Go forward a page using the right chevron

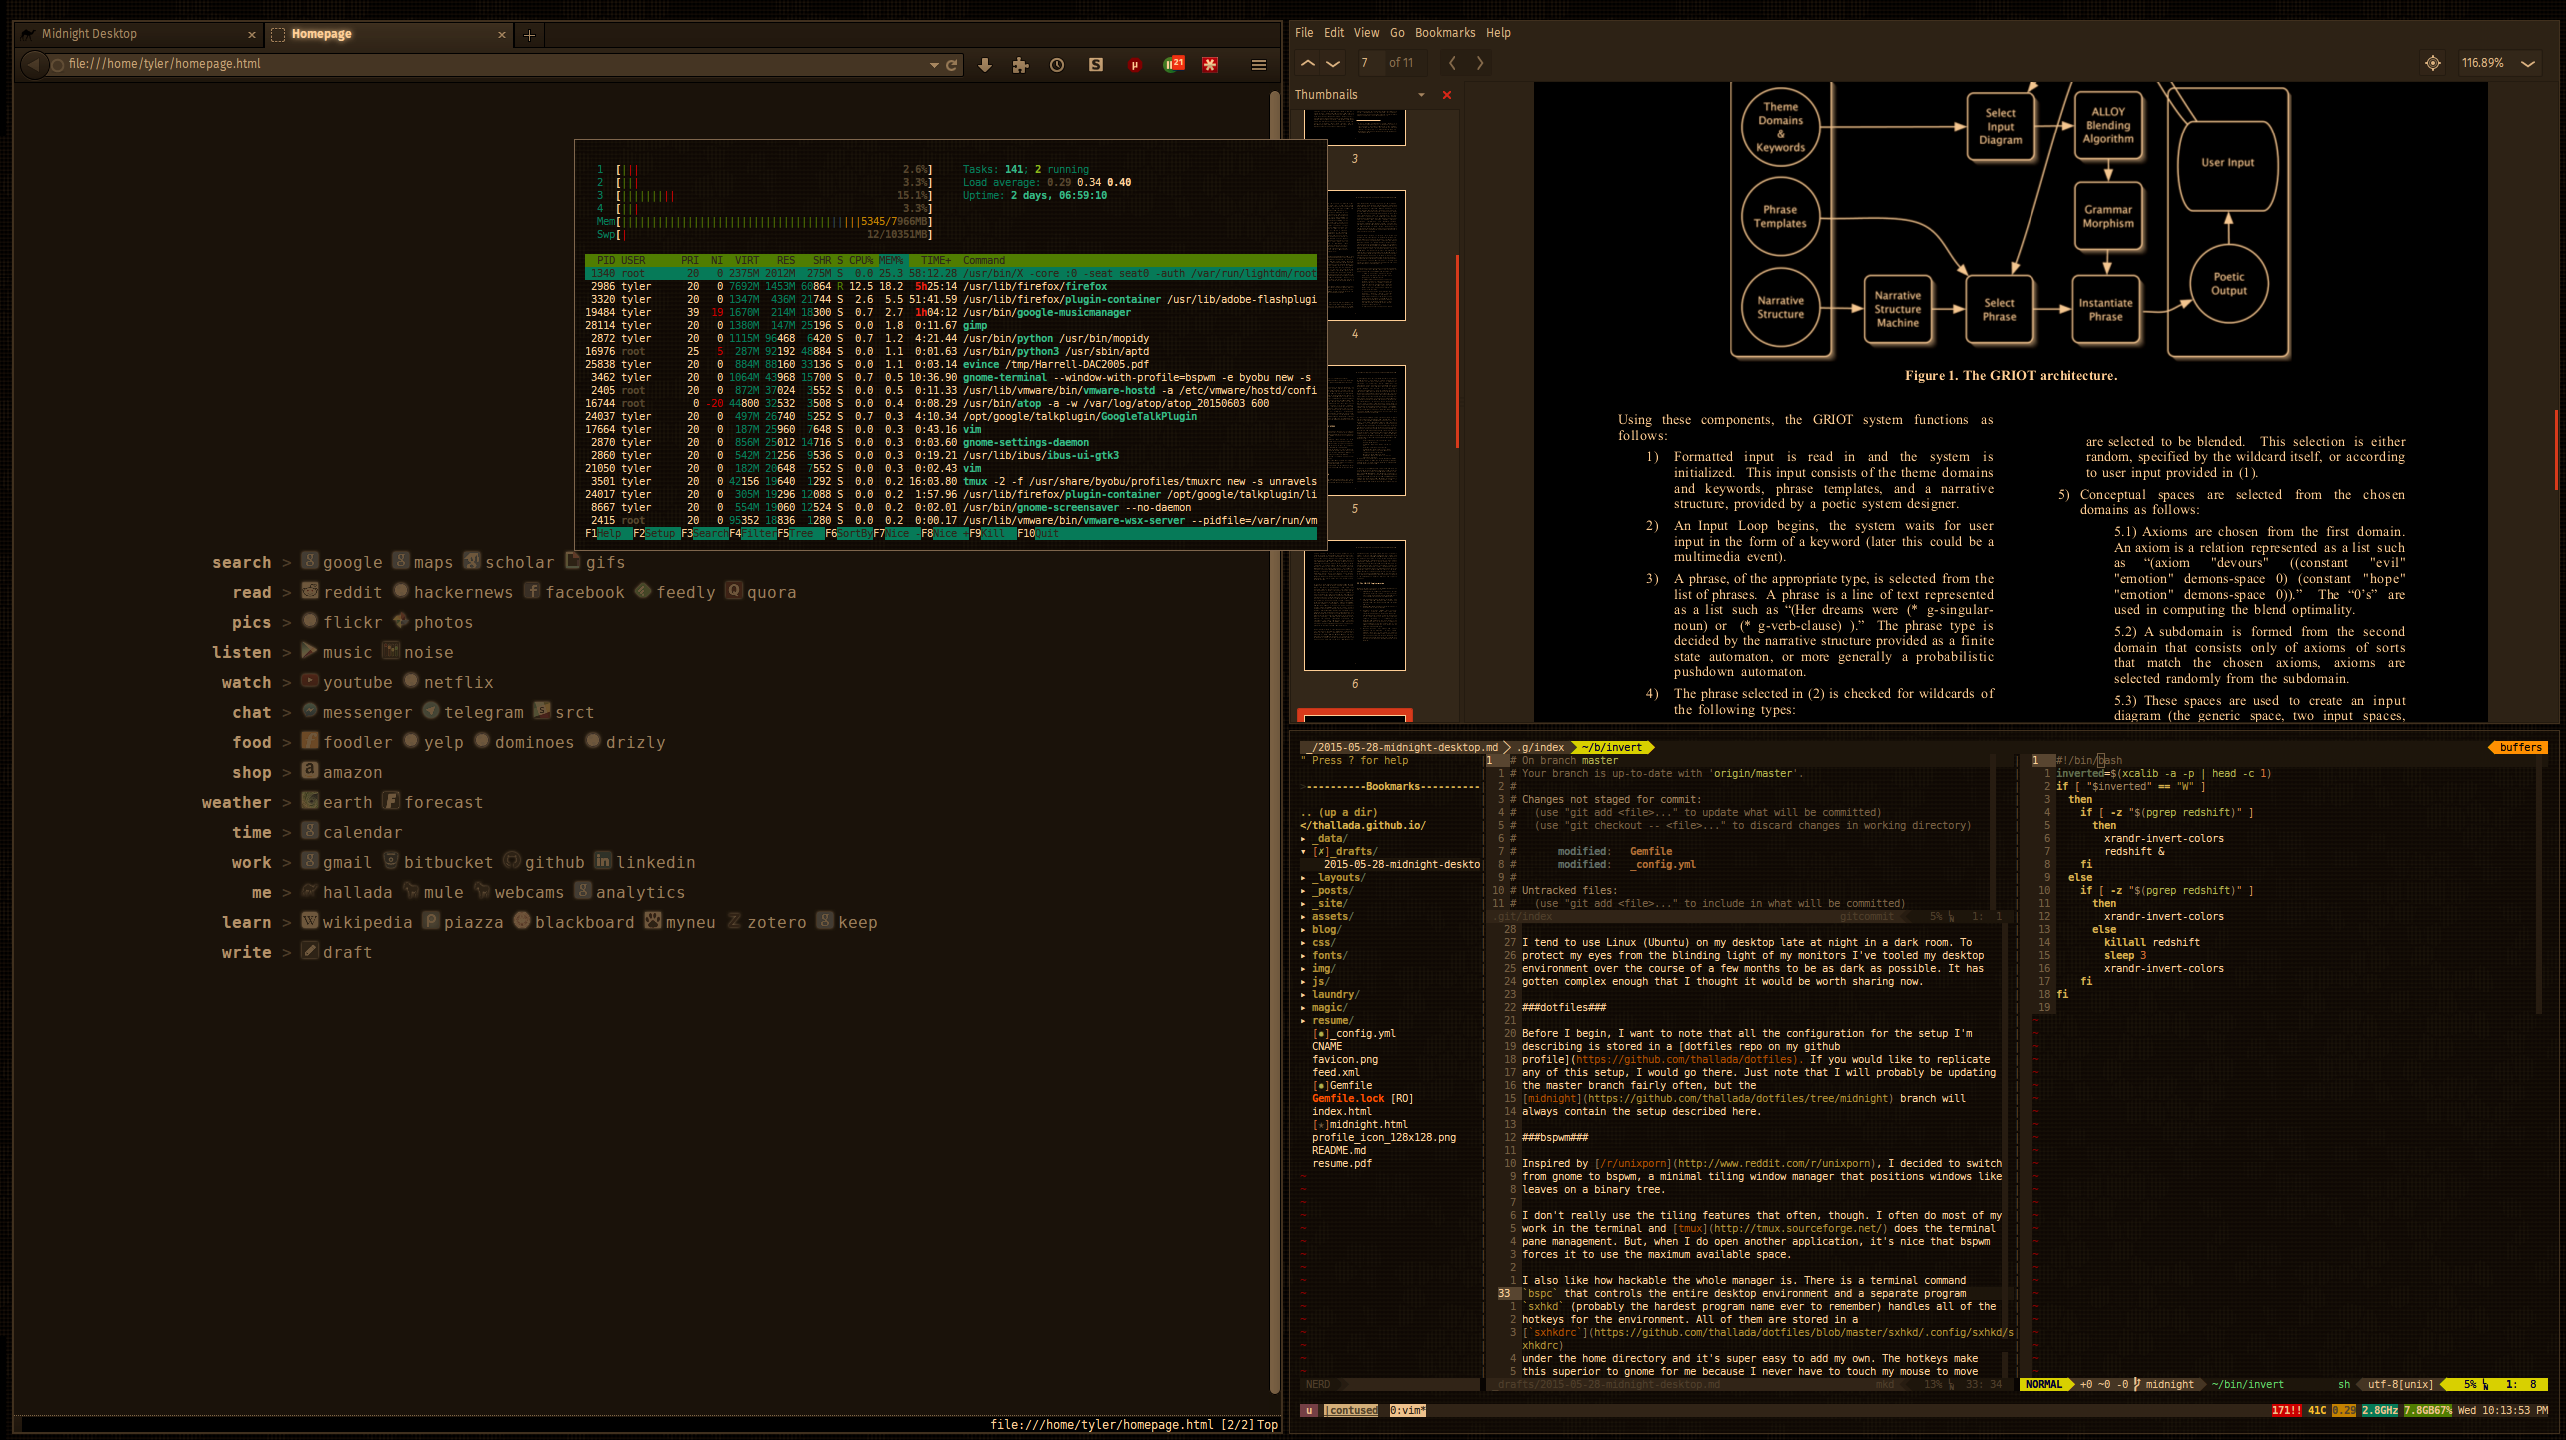[x=1480, y=62]
